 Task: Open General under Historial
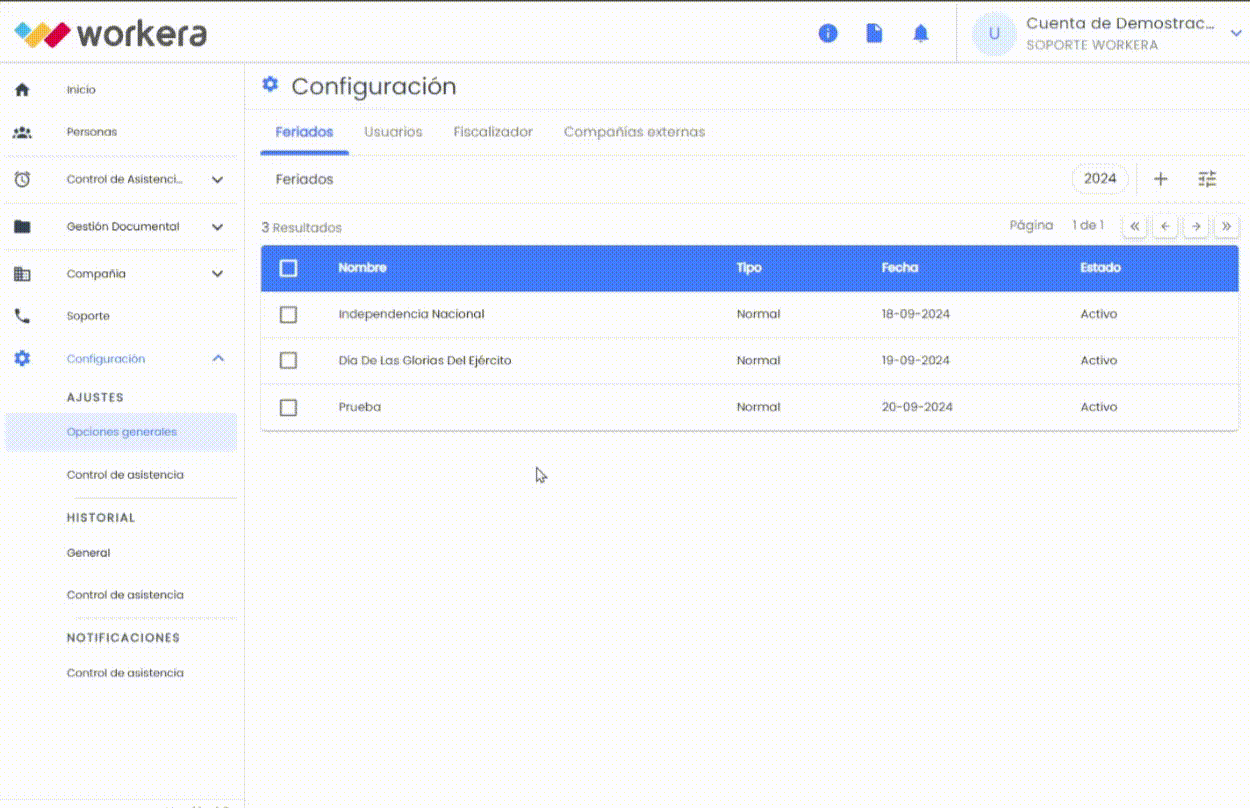coord(88,553)
